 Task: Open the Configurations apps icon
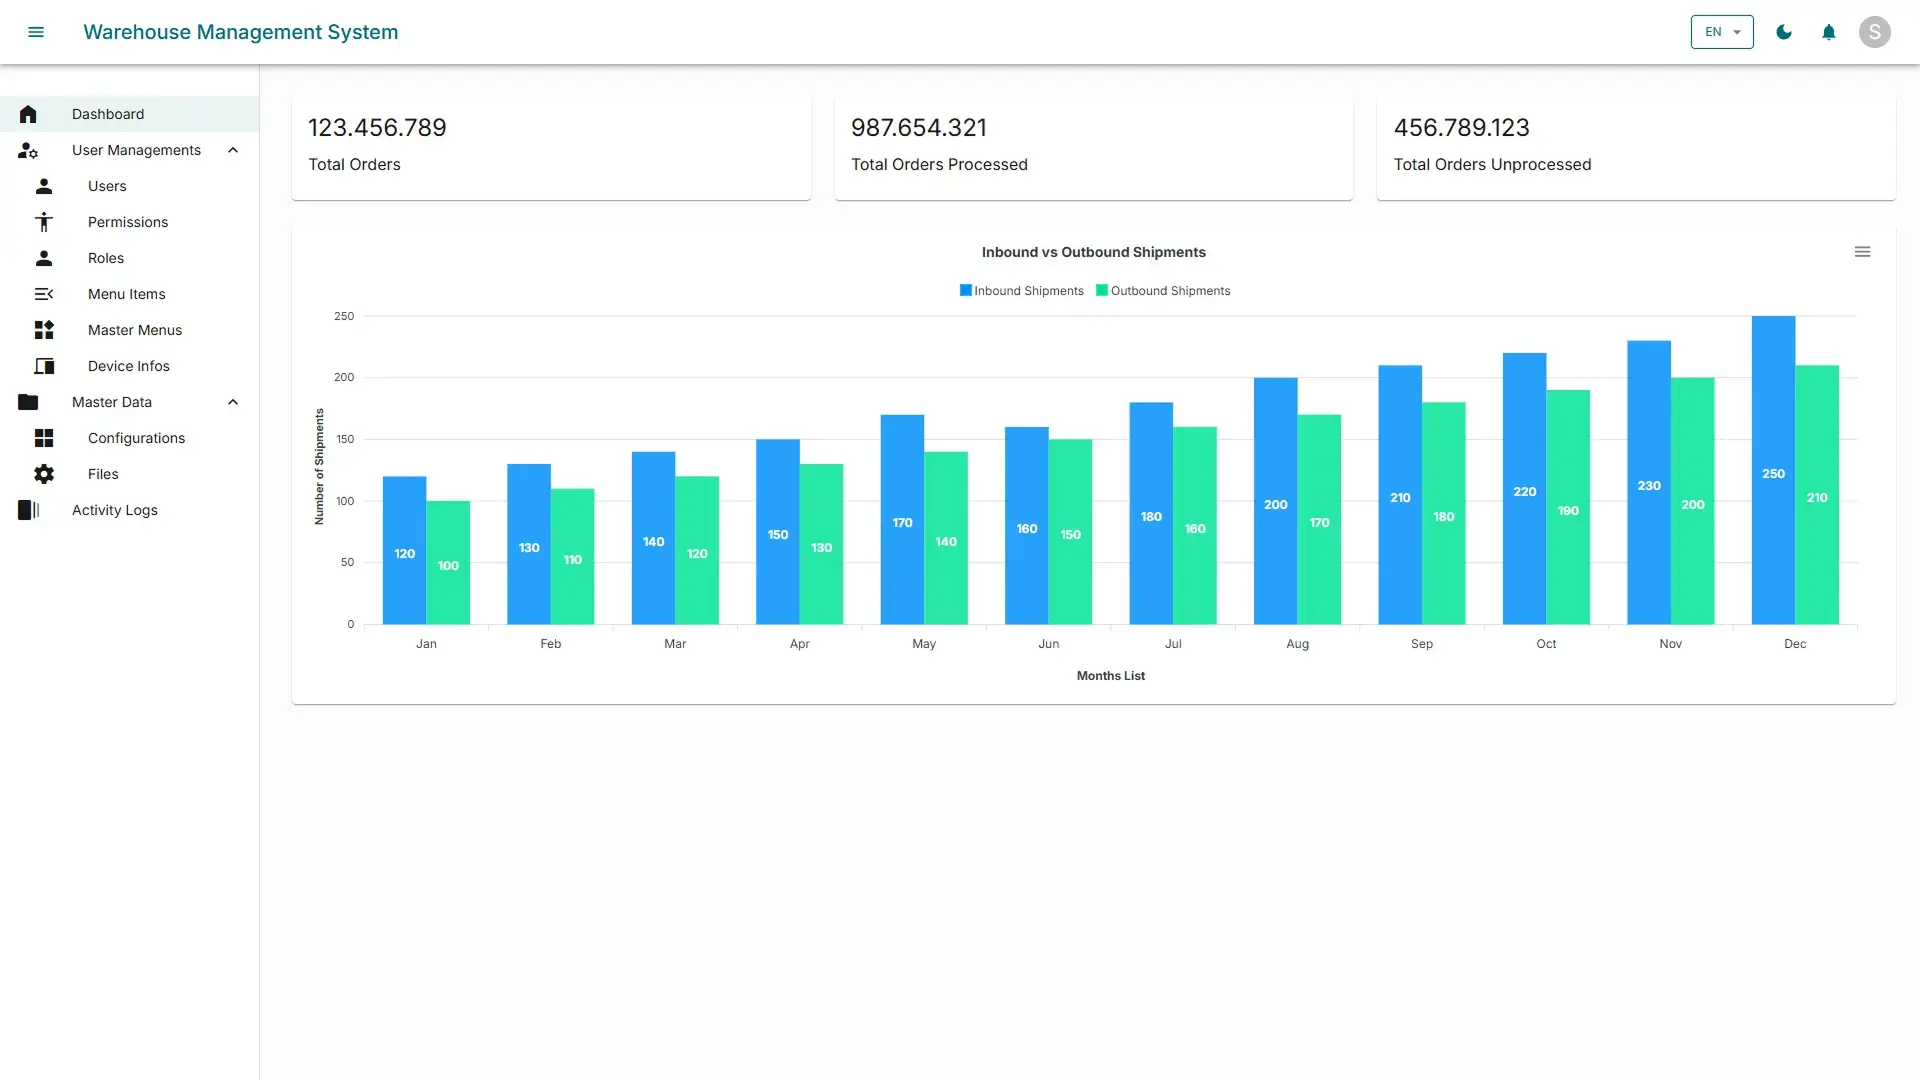click(x=44, y=438)
